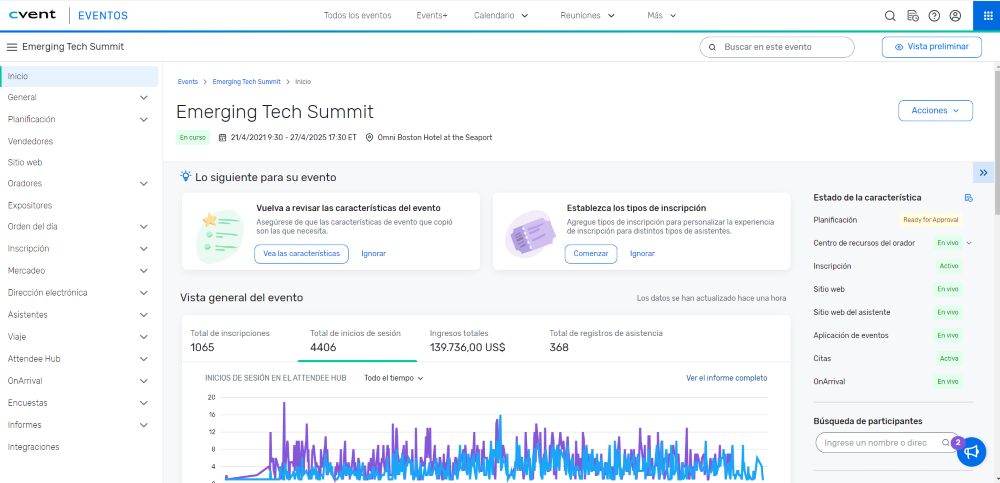The image size is (1000, 483).
Task: Toggle the hamburger menu beside Emerging Tech Summit
Action: 12,47
